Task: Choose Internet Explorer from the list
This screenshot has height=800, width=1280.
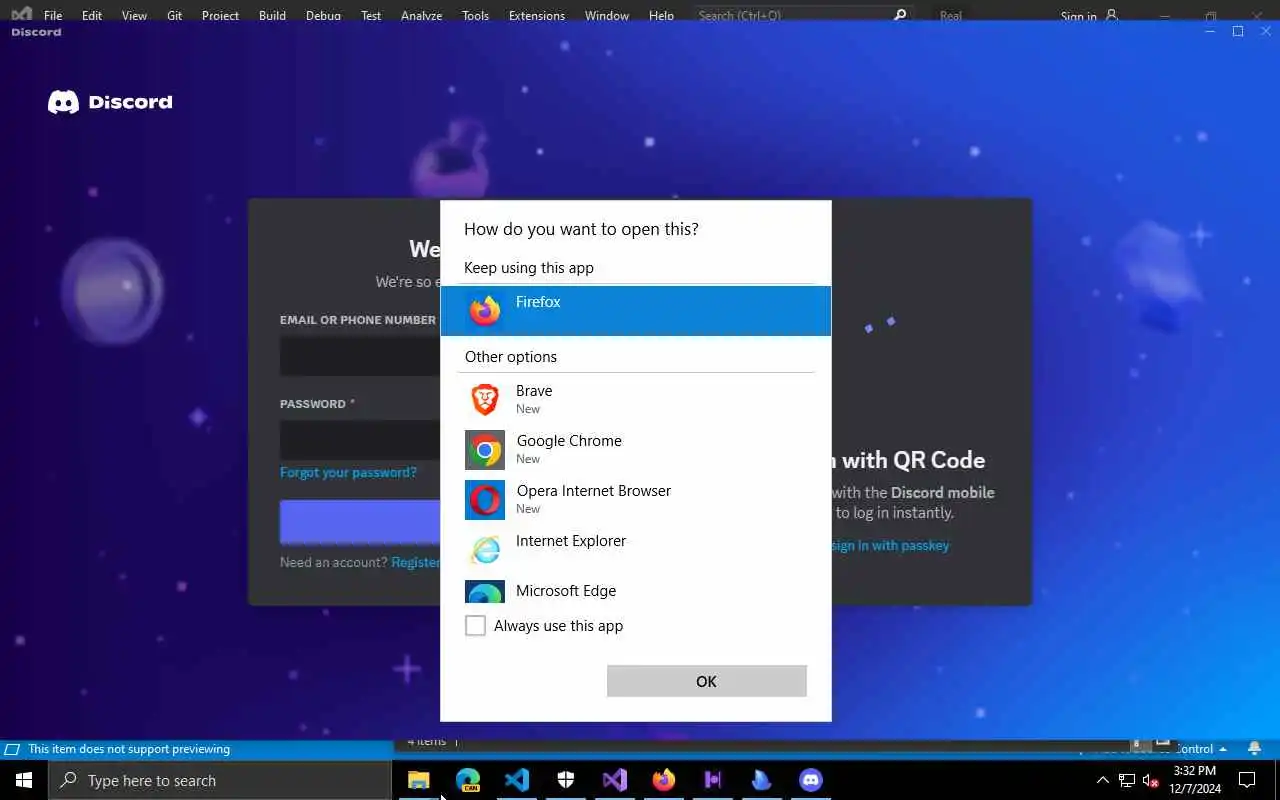Action: (635, 549)
